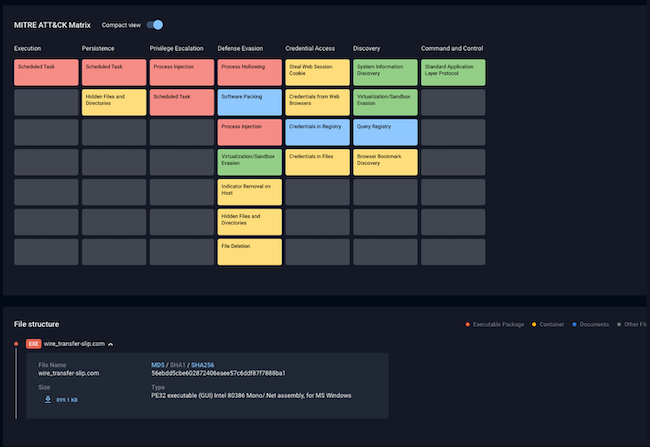Image resolution: width=650 pixels, height=447 pixels.
Task: Select System Information Discovery cell
Action: (x=386, y=73)
